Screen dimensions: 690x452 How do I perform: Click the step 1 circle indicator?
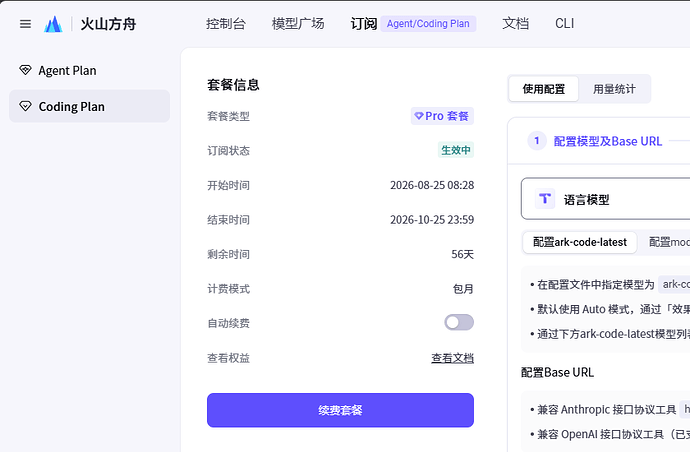pos(537,141)
